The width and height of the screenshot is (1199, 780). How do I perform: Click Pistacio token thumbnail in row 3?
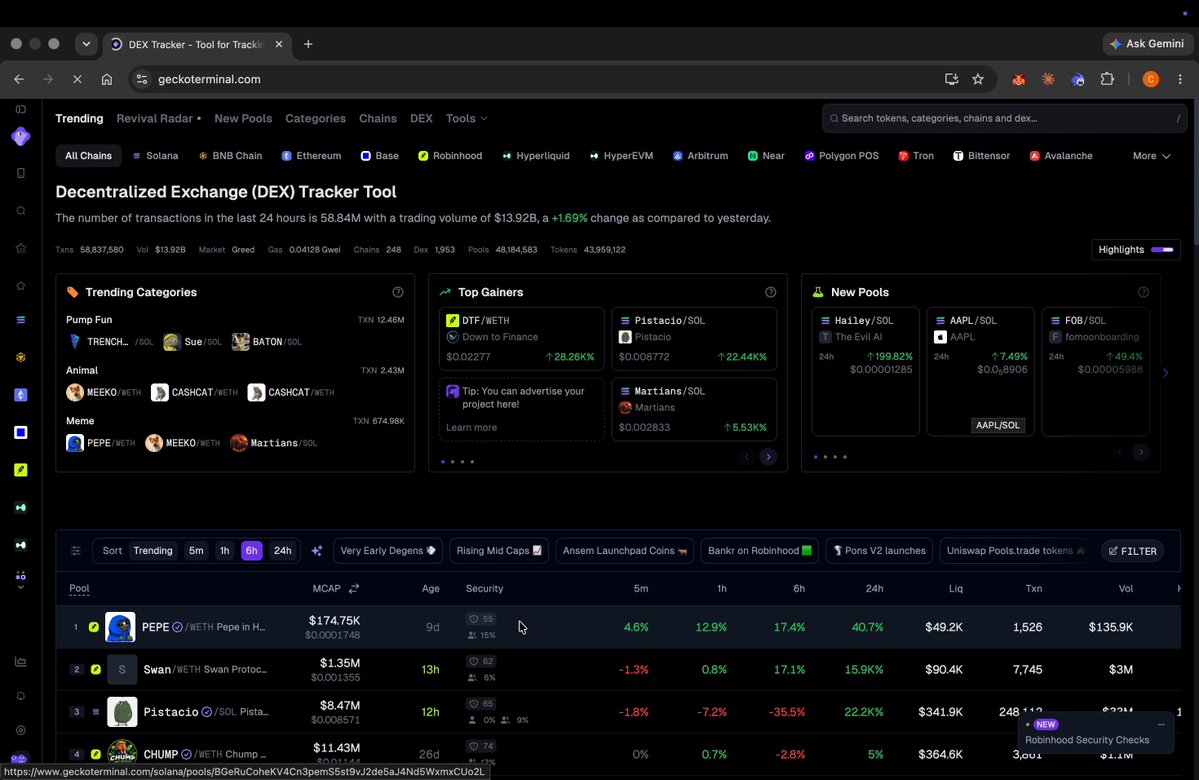pyautogui.click(x=122, y=712)
